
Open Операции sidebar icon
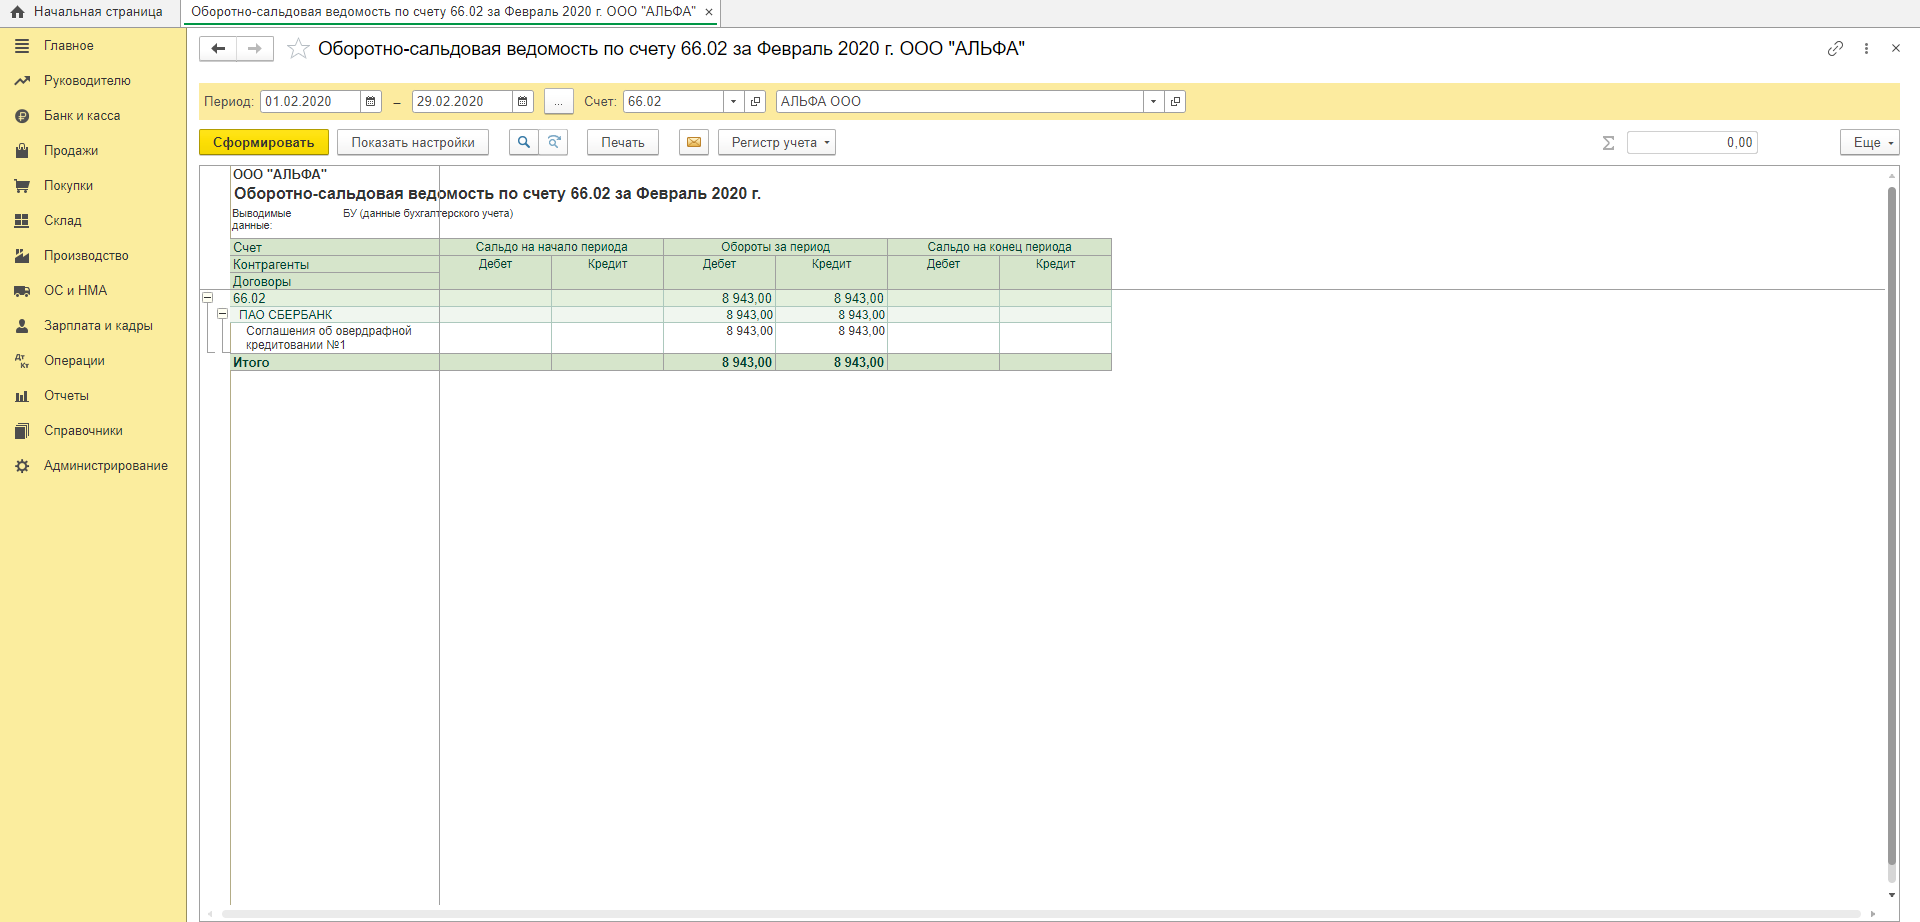tap(22, 361)
